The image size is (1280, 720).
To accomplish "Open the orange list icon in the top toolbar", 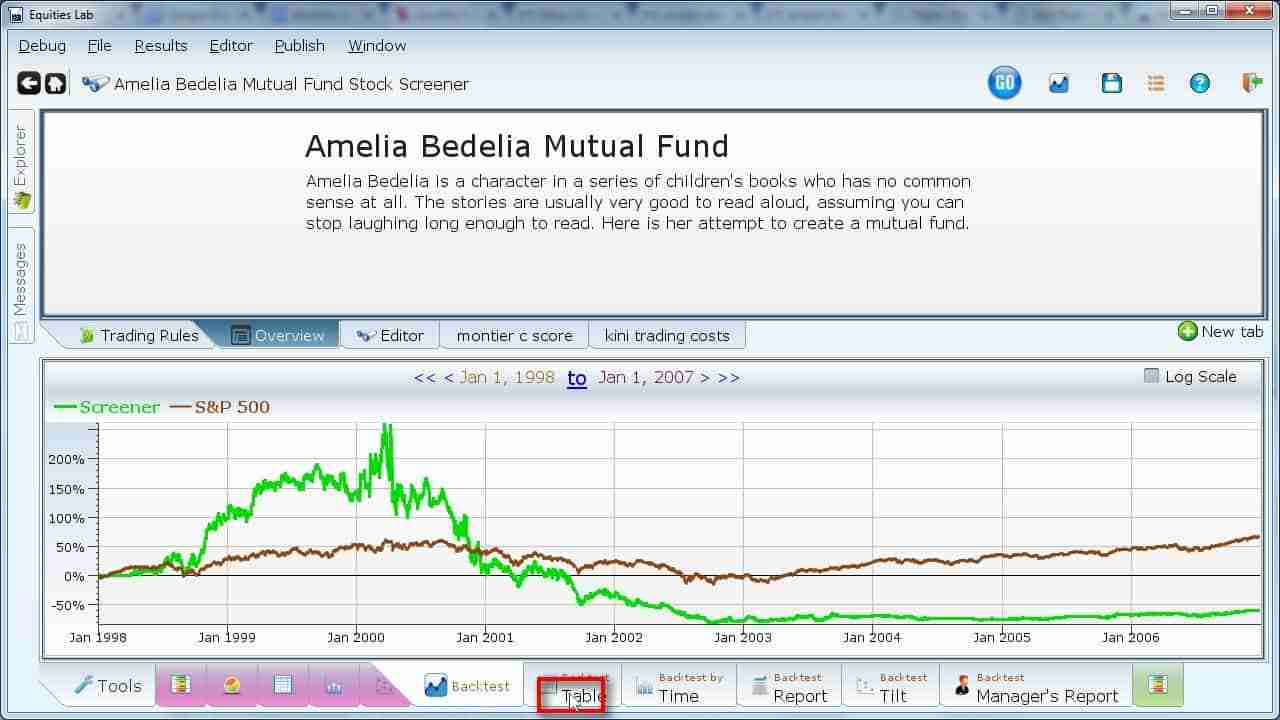I will tap(1156, 84).
